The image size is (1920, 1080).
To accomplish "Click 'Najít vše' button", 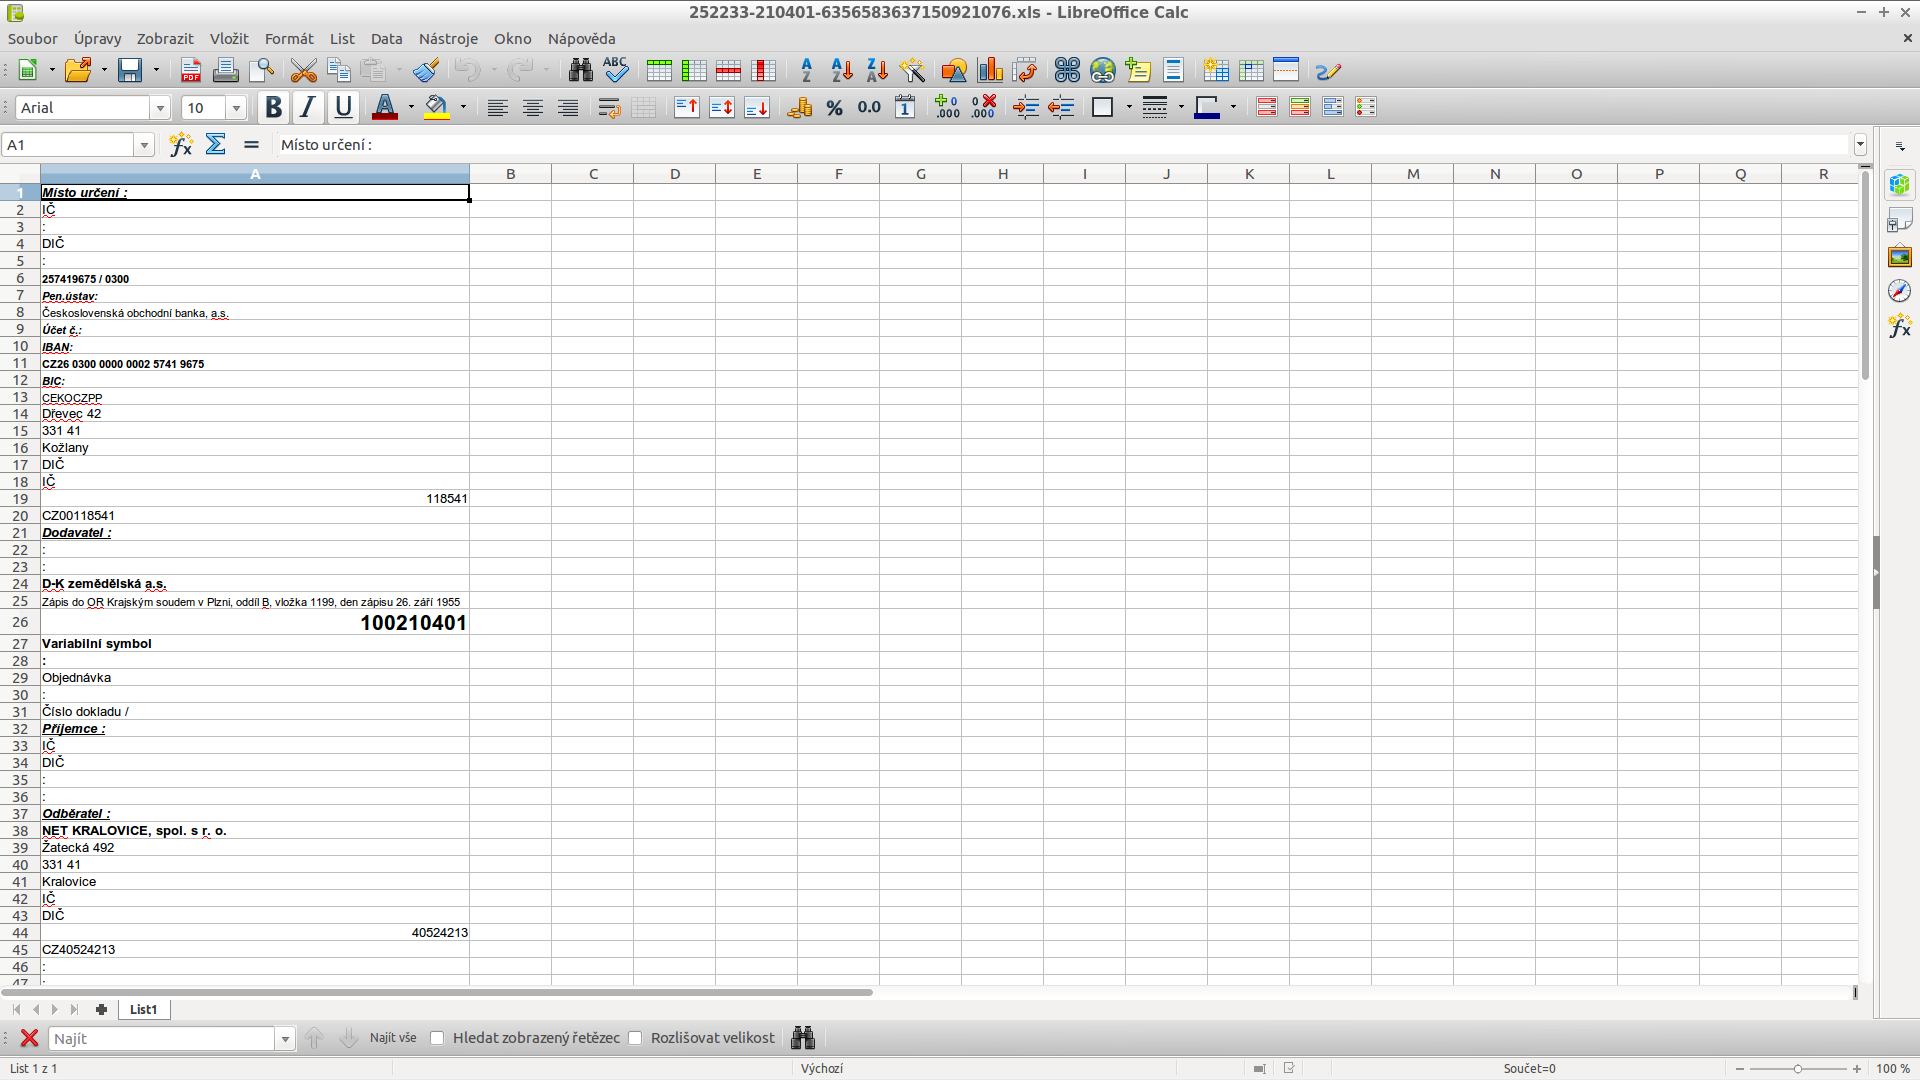I will tap(393, 1038).
